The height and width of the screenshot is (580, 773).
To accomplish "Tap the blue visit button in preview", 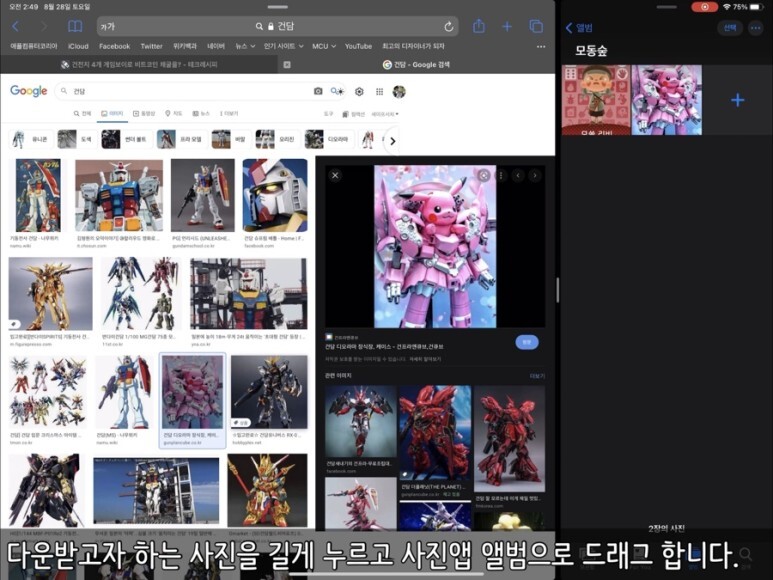I will pos(527,342).
